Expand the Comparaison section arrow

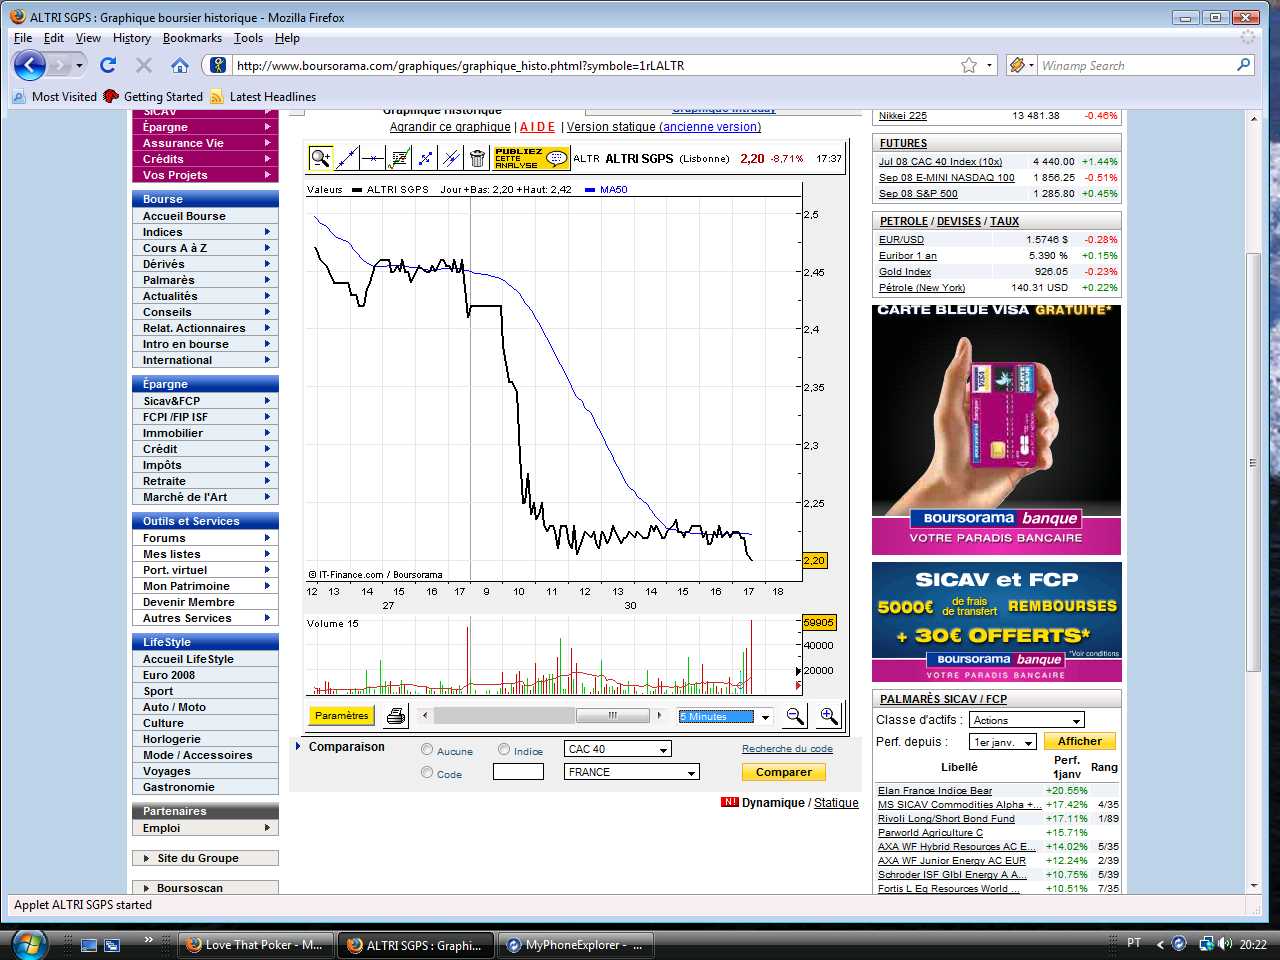[299, 747]
